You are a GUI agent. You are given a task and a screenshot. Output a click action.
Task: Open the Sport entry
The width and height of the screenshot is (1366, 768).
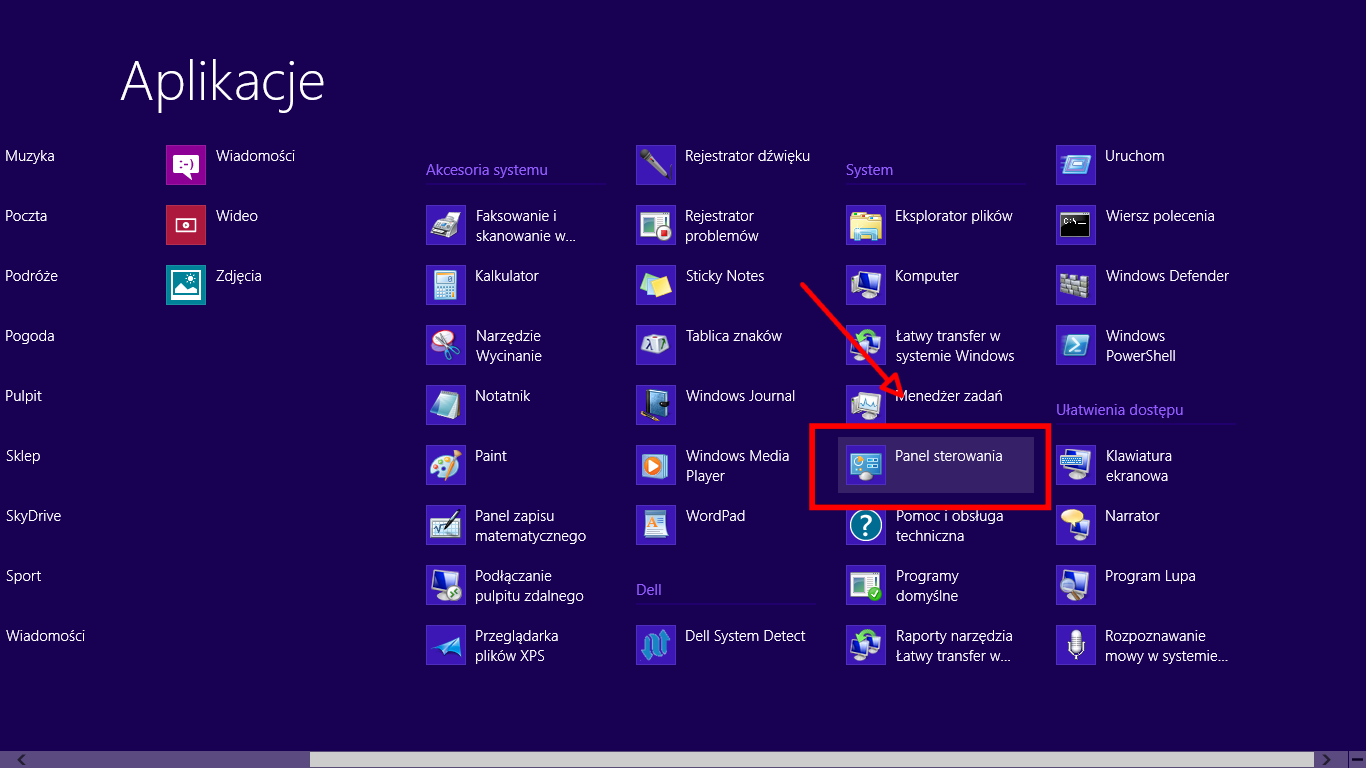(24, 576)
